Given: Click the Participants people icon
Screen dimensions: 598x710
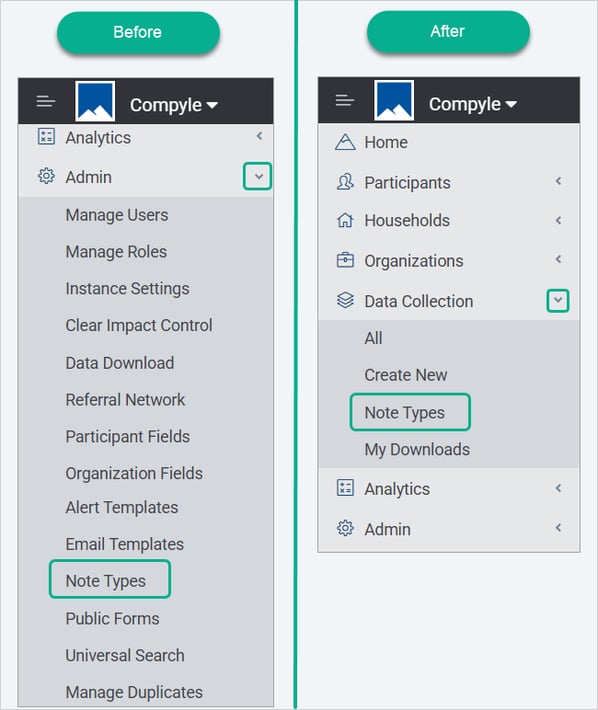Looking at the screenshot, I should click(x=345, y=182).
